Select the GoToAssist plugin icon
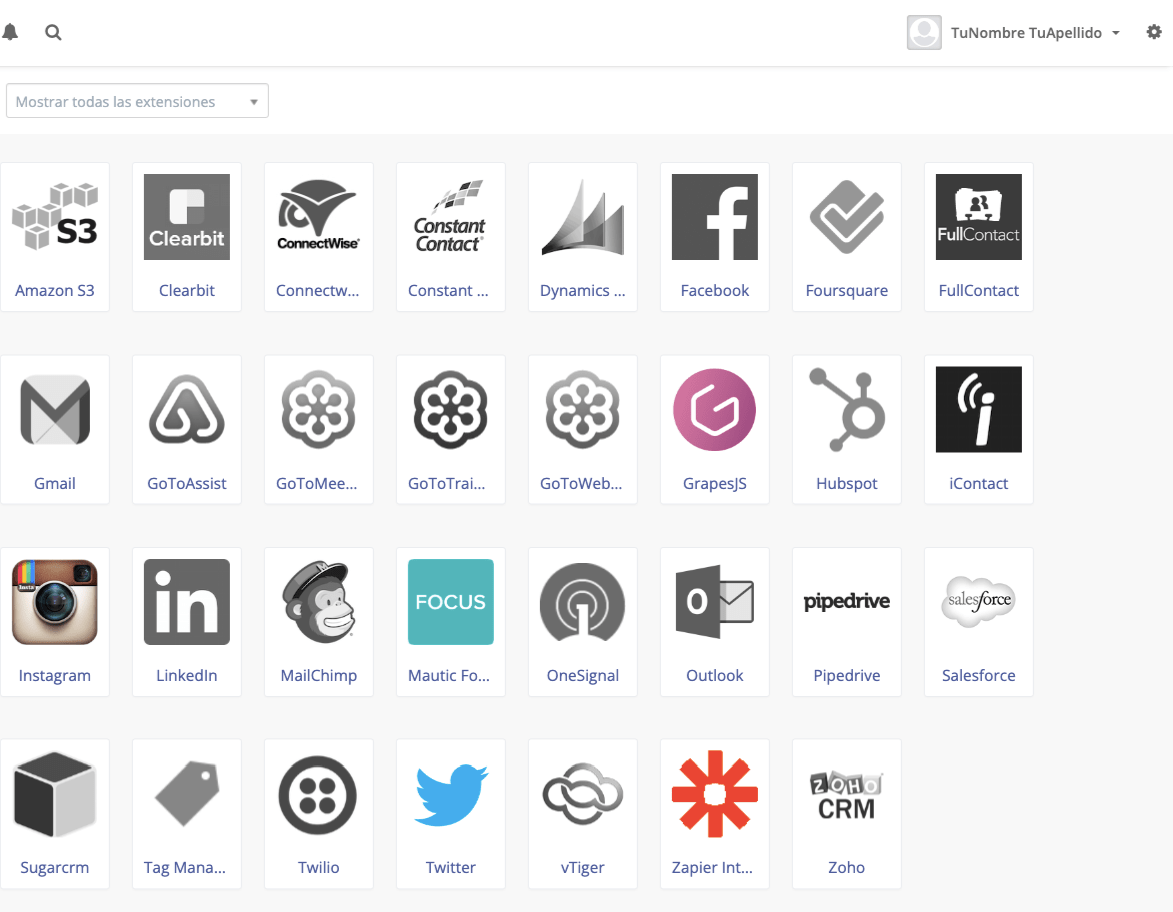The width and height of the screenshot is (1173, 912). tap(187, 410)
